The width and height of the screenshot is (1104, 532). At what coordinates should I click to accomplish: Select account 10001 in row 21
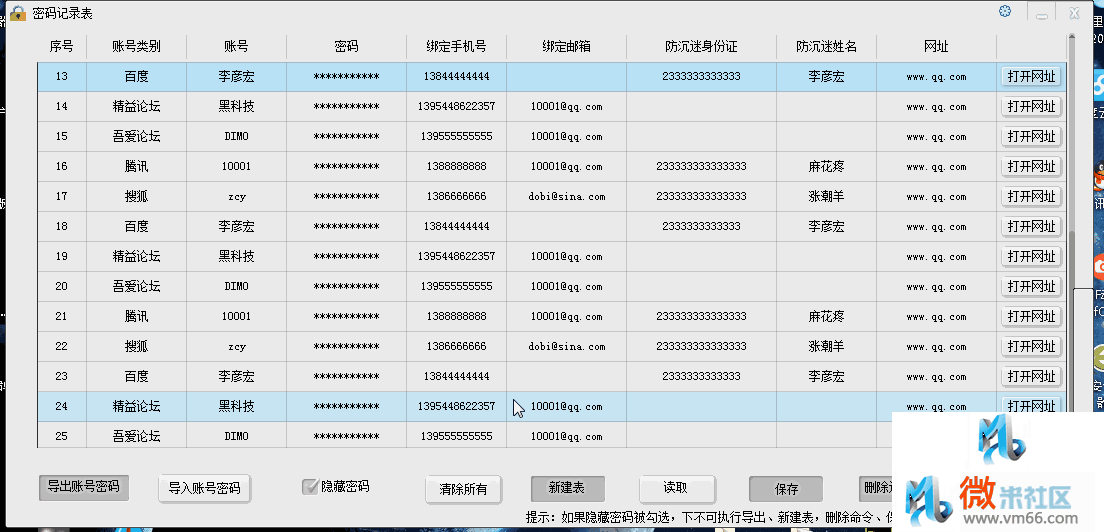237,317
